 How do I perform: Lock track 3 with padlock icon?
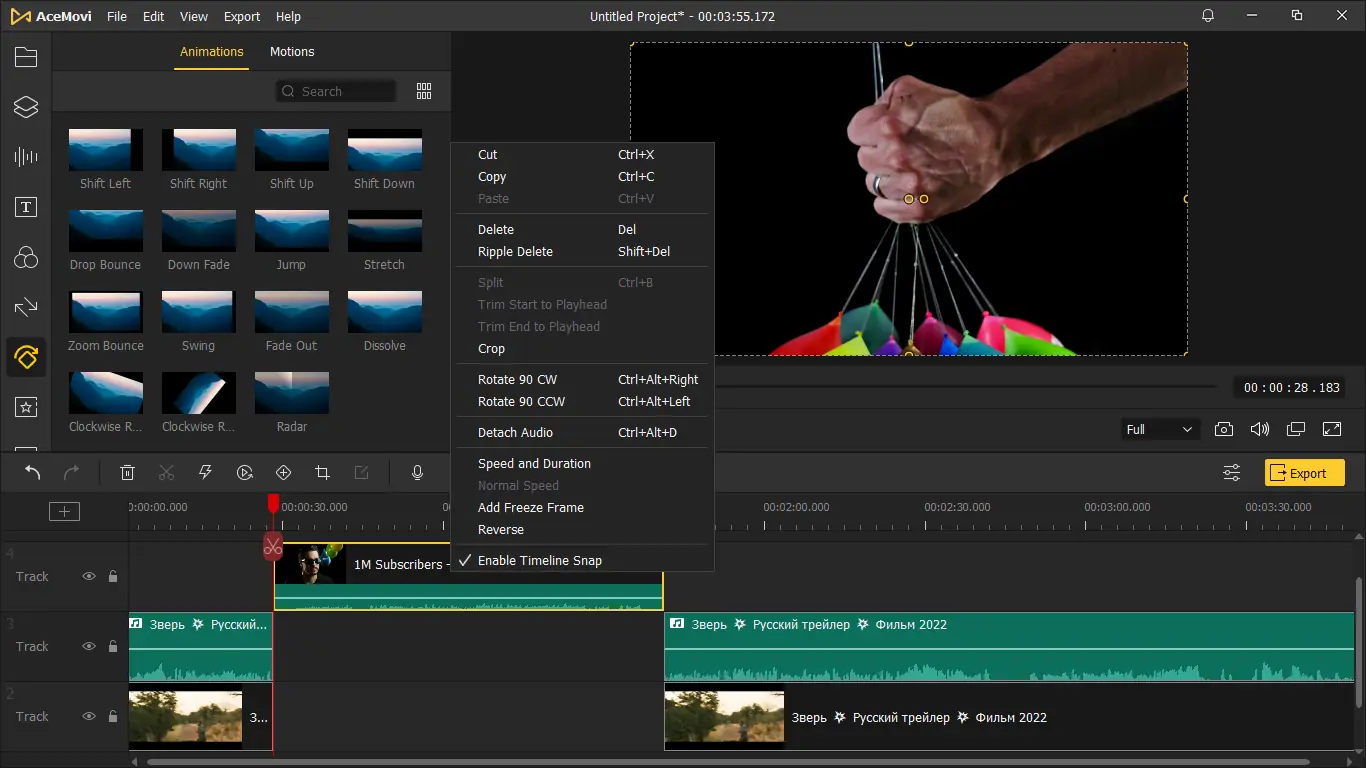coord(113,646)
